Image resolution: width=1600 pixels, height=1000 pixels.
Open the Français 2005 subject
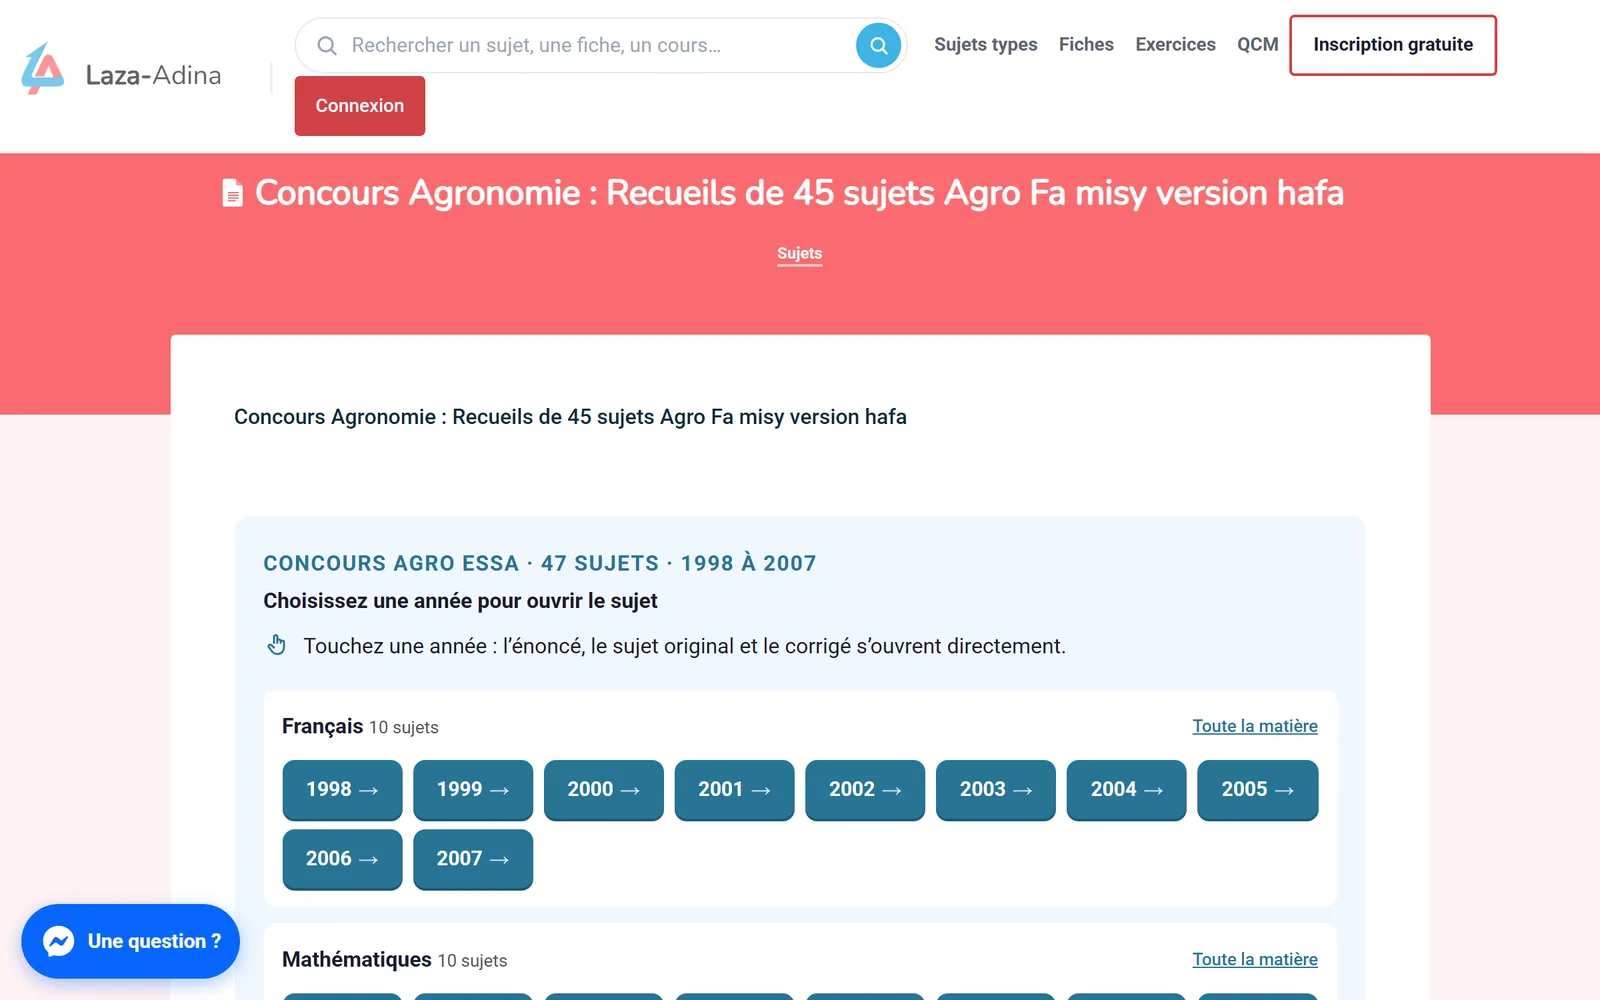(x=1257, y=790)
